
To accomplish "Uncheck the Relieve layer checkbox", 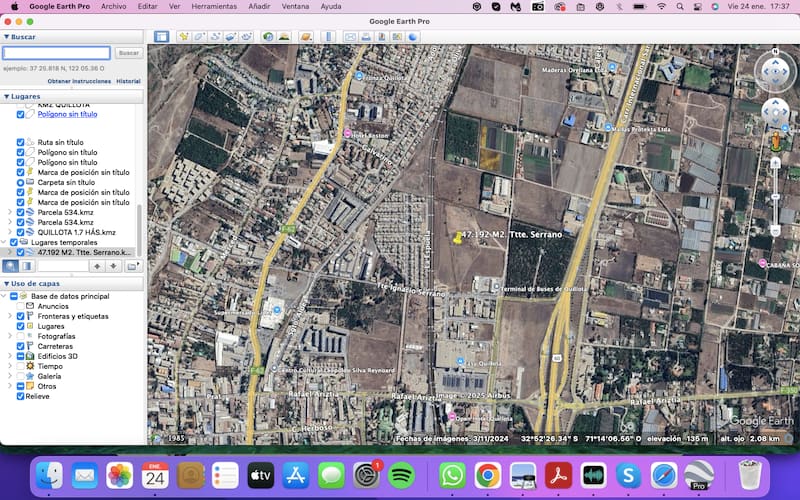I will pyautogui.click(x=20, y=396).
